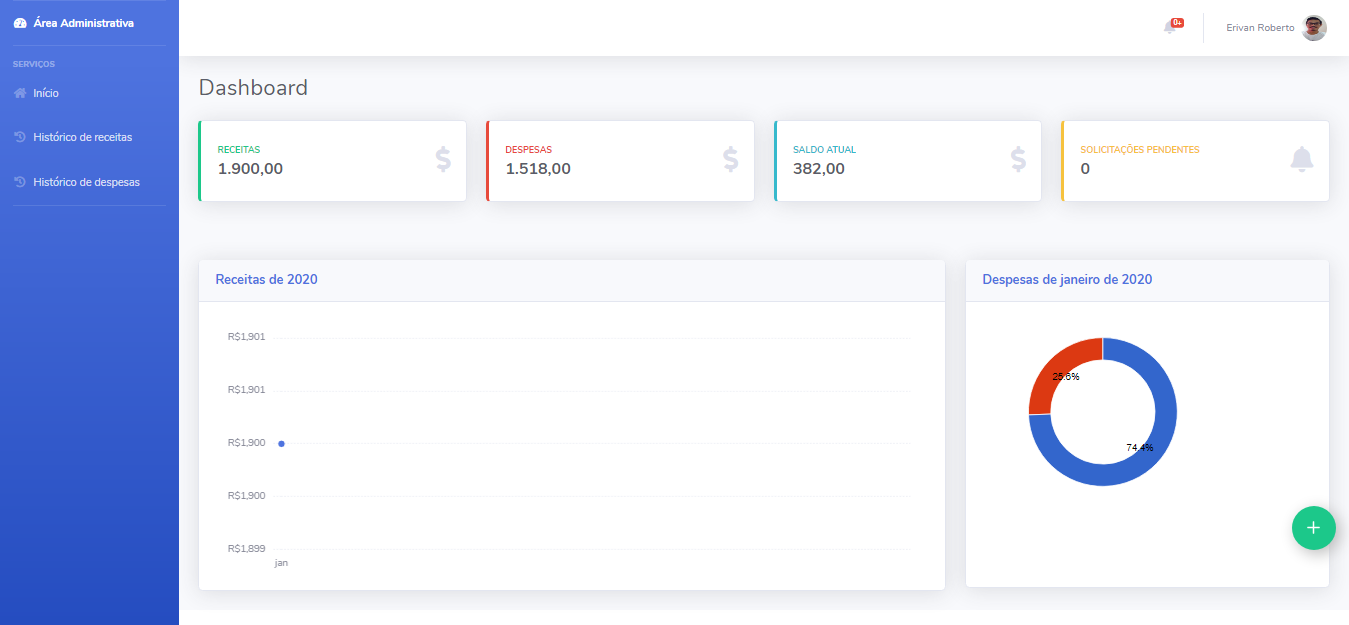Click the dollar icon on the Saldo Atual card

click(1017, 159)
